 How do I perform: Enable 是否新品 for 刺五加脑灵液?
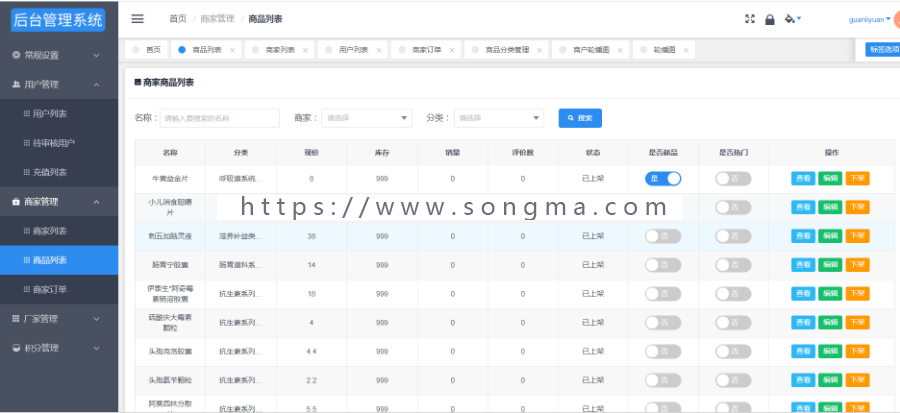tap(663, 236)
